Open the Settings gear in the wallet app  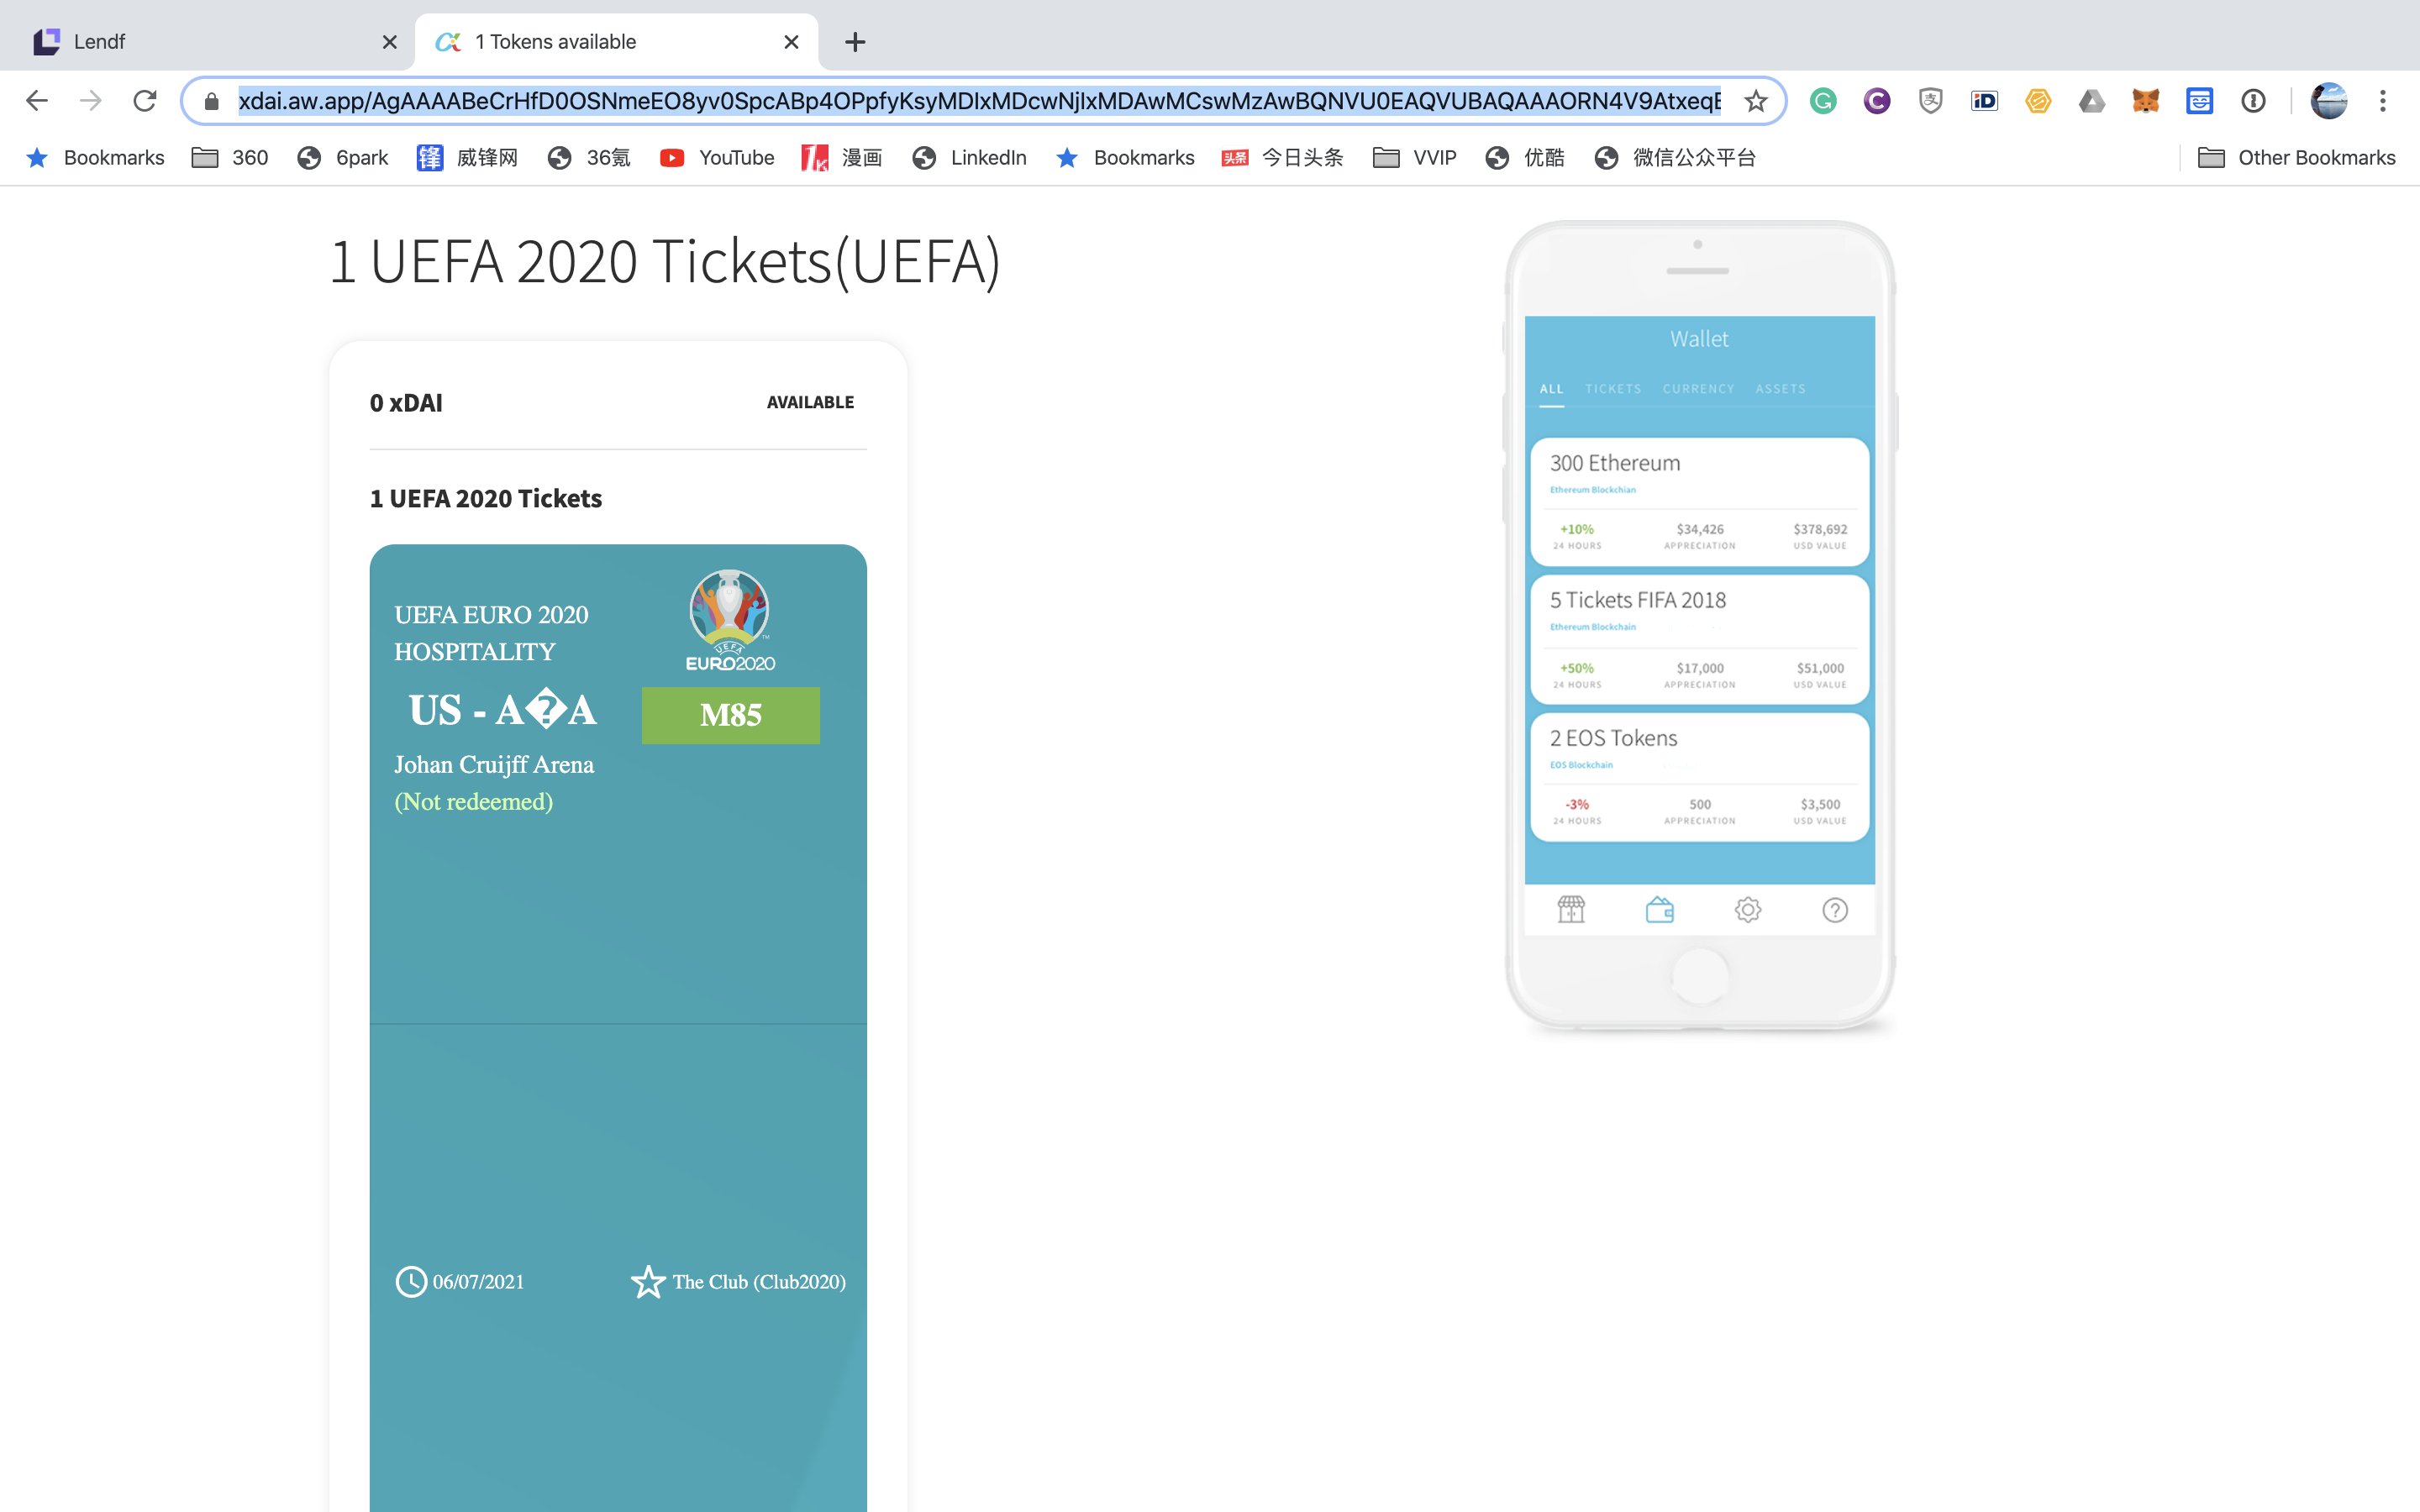point(1748,909)
